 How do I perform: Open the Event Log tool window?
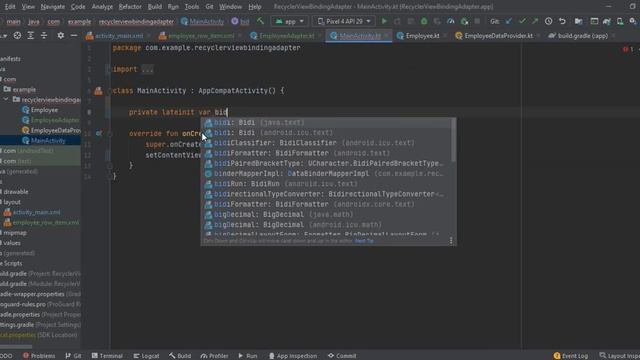[571, 356]
